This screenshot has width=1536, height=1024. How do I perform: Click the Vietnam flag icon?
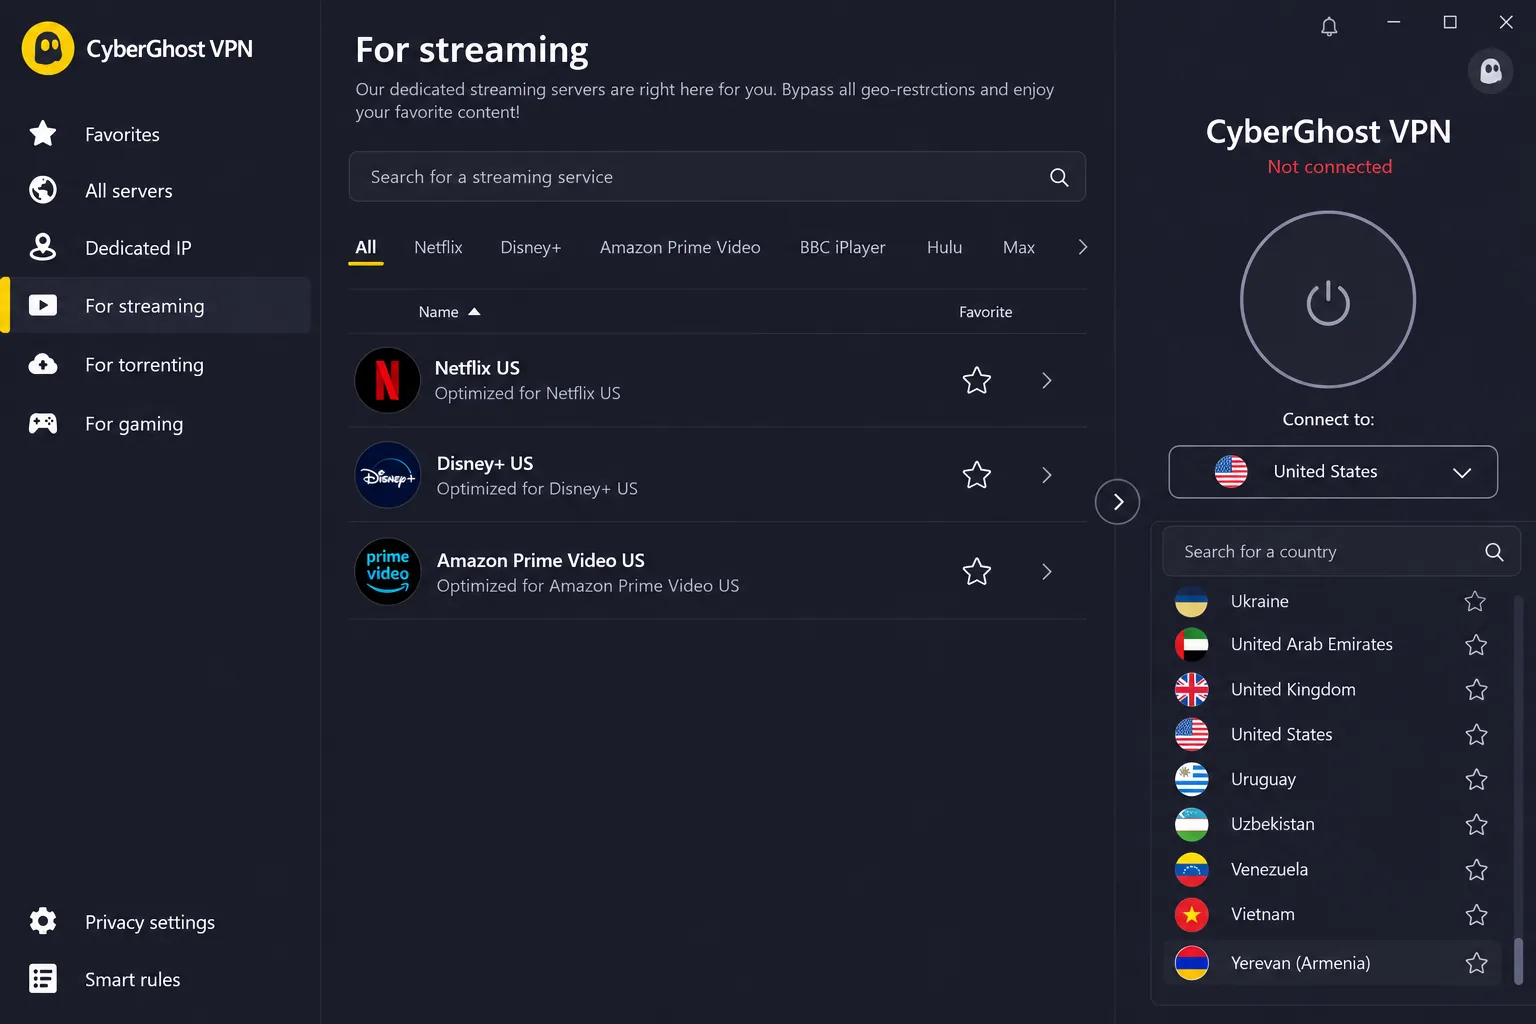click(x=1191, y=914)
